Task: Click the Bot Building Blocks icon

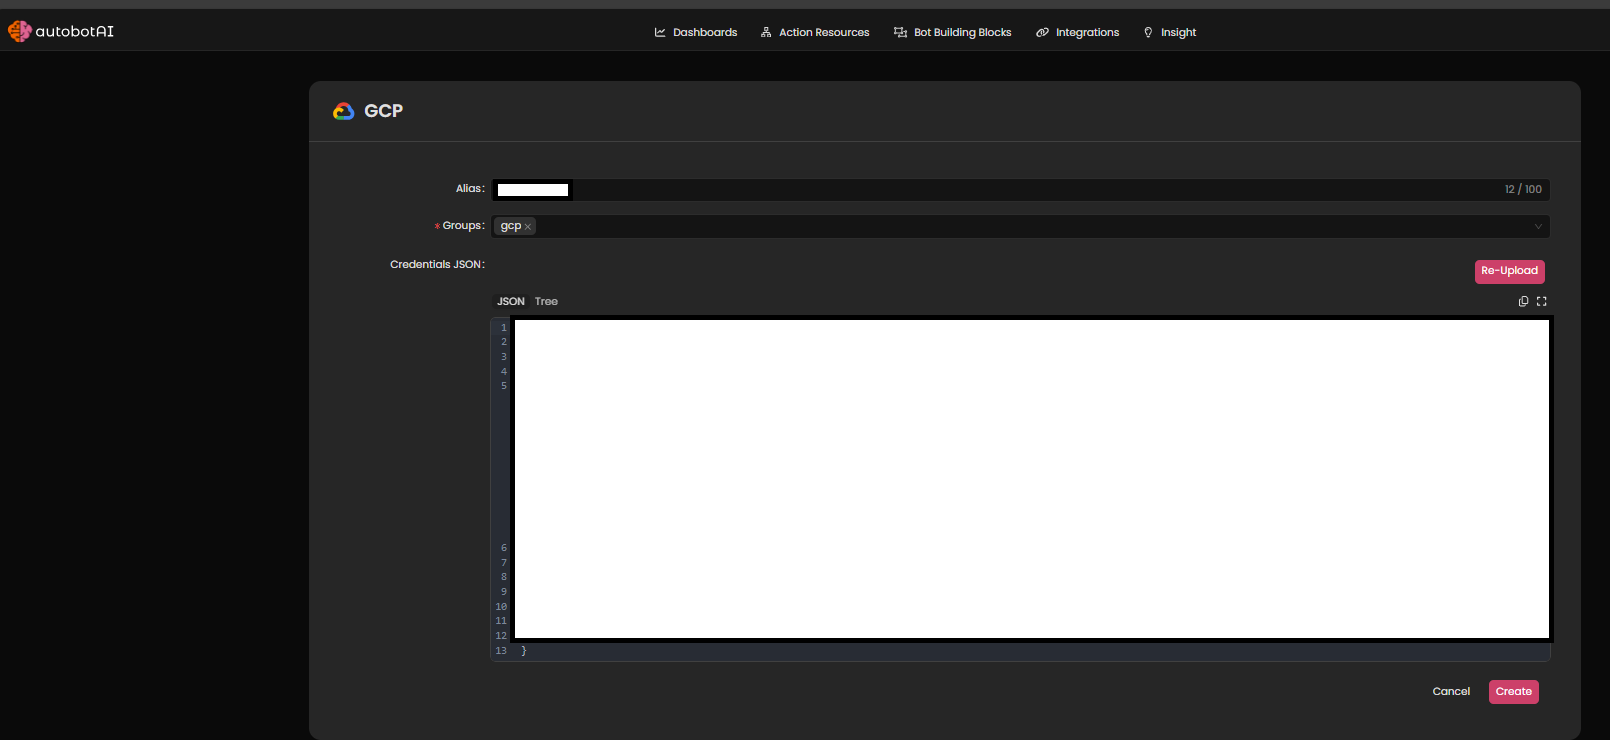Action: click(x=900, y=32)
